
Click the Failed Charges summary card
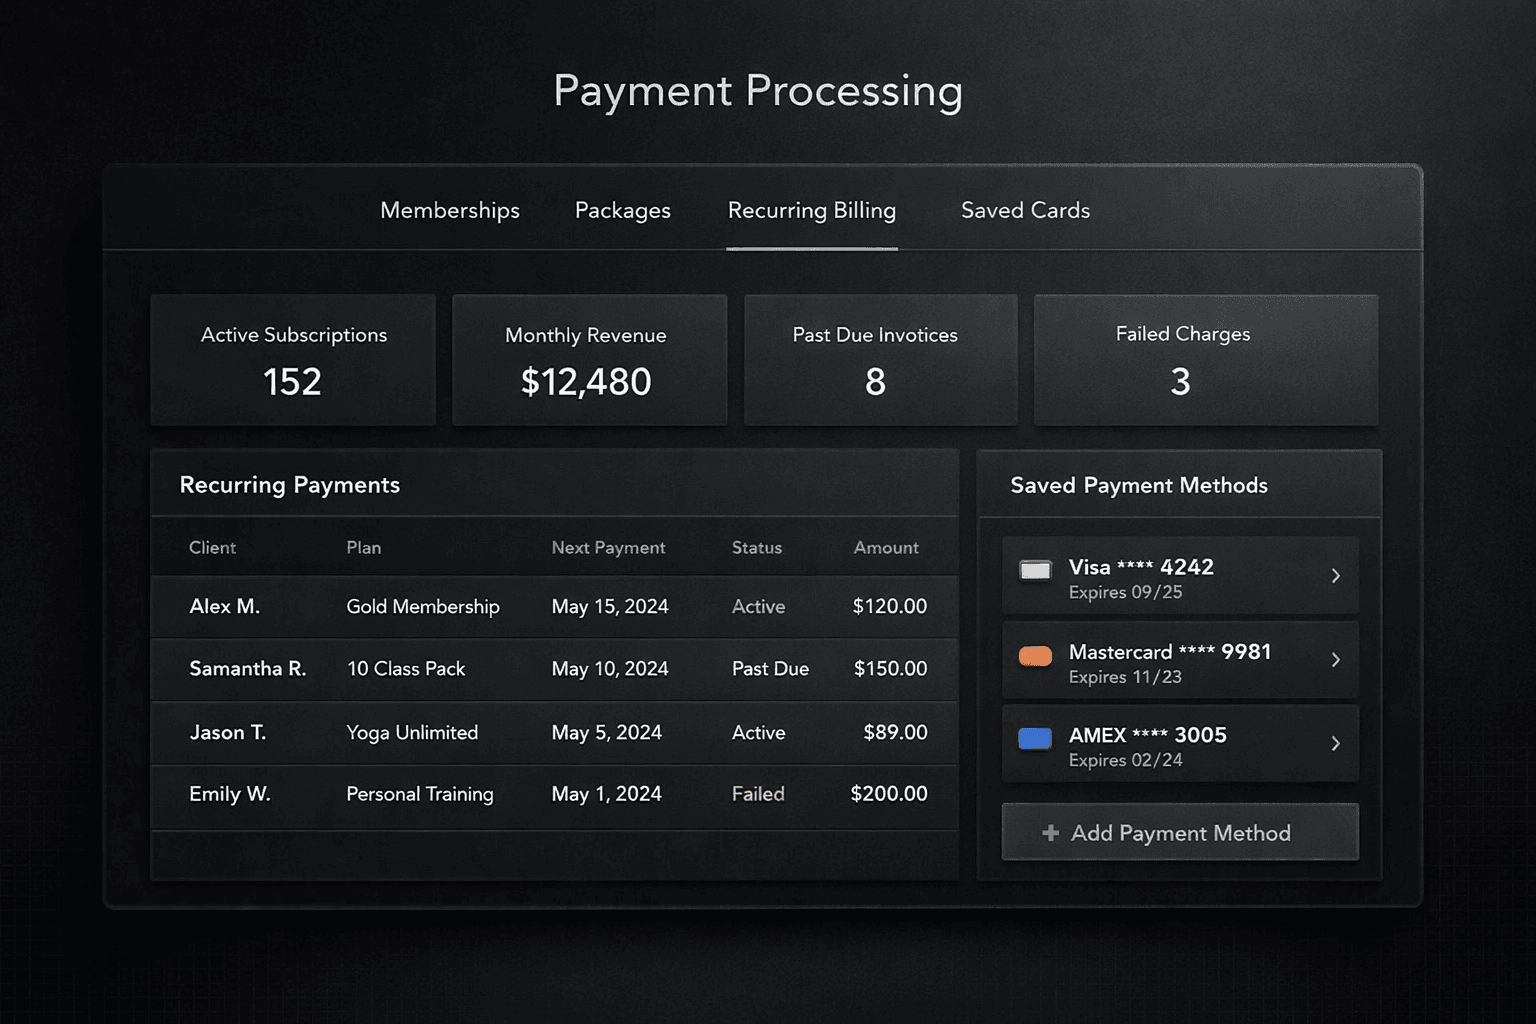point(1204,360)
